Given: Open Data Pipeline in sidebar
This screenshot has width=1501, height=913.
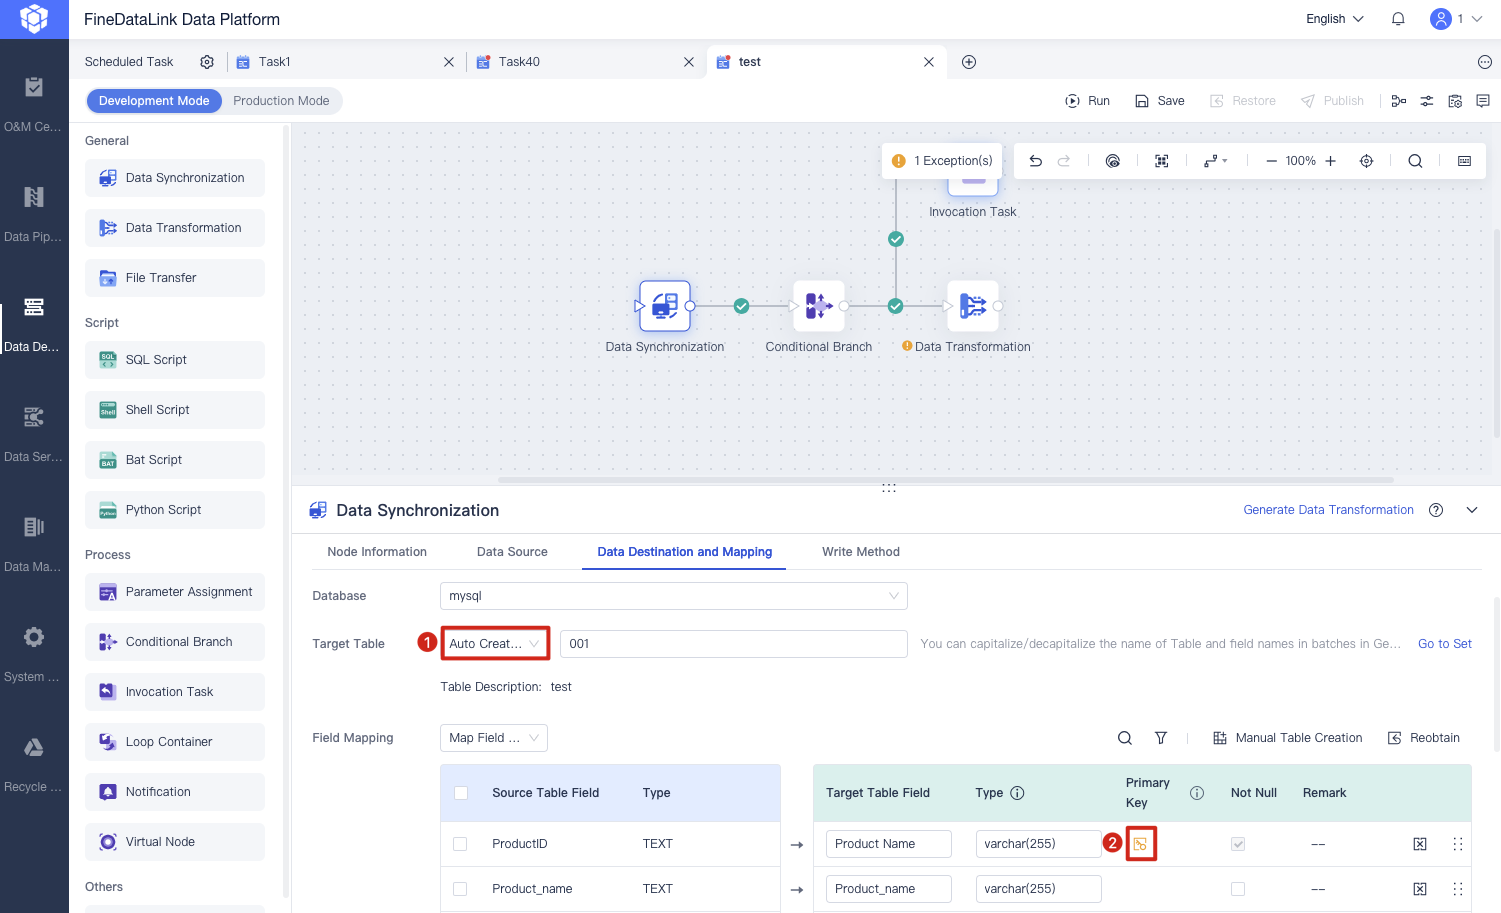Looking at the screenshot, I should (x=34, y=214).
